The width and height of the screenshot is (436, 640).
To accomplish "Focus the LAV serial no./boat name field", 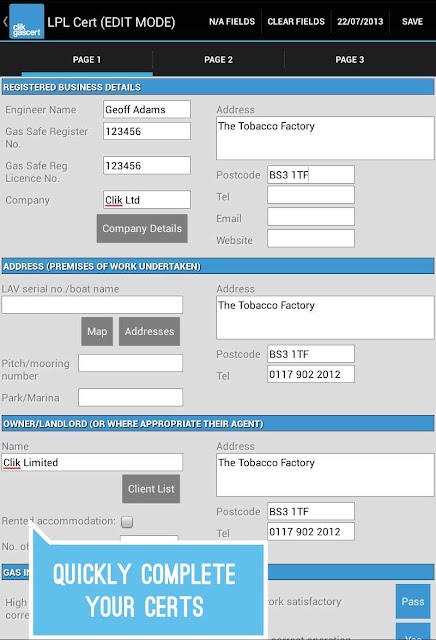I will tap(92, 305).
